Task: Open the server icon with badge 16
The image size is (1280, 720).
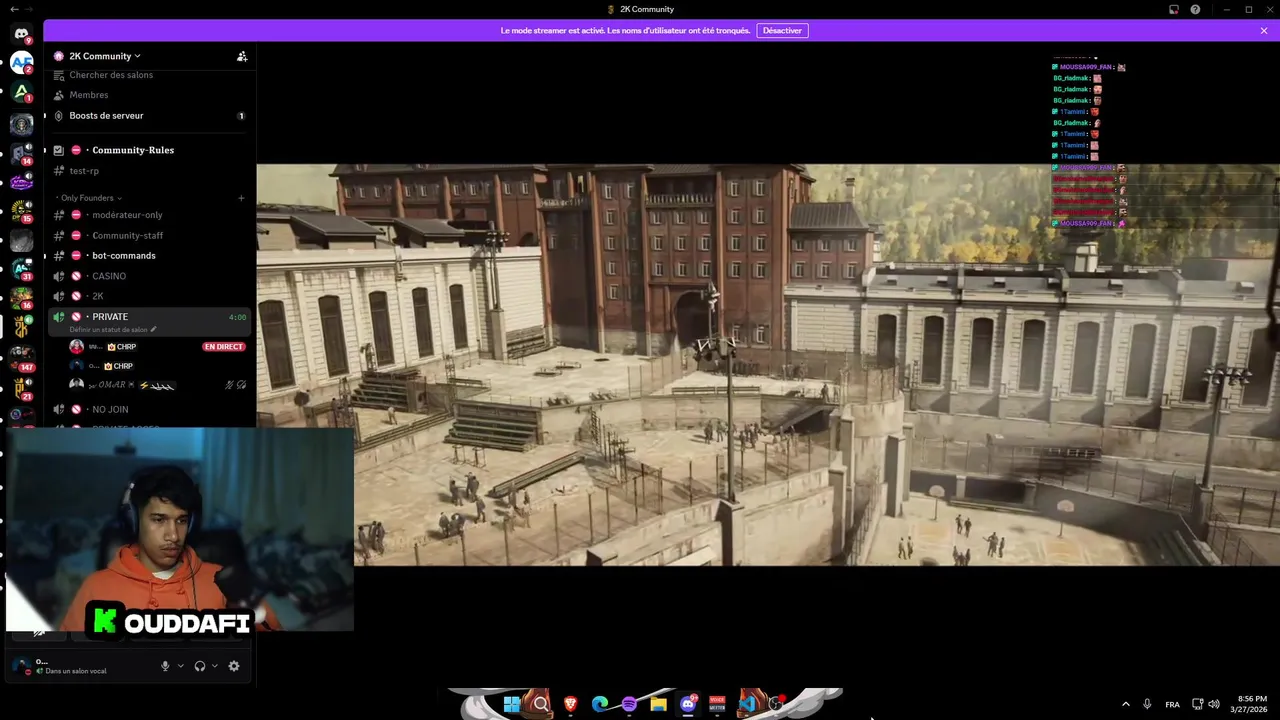Action: pos(21,298)
